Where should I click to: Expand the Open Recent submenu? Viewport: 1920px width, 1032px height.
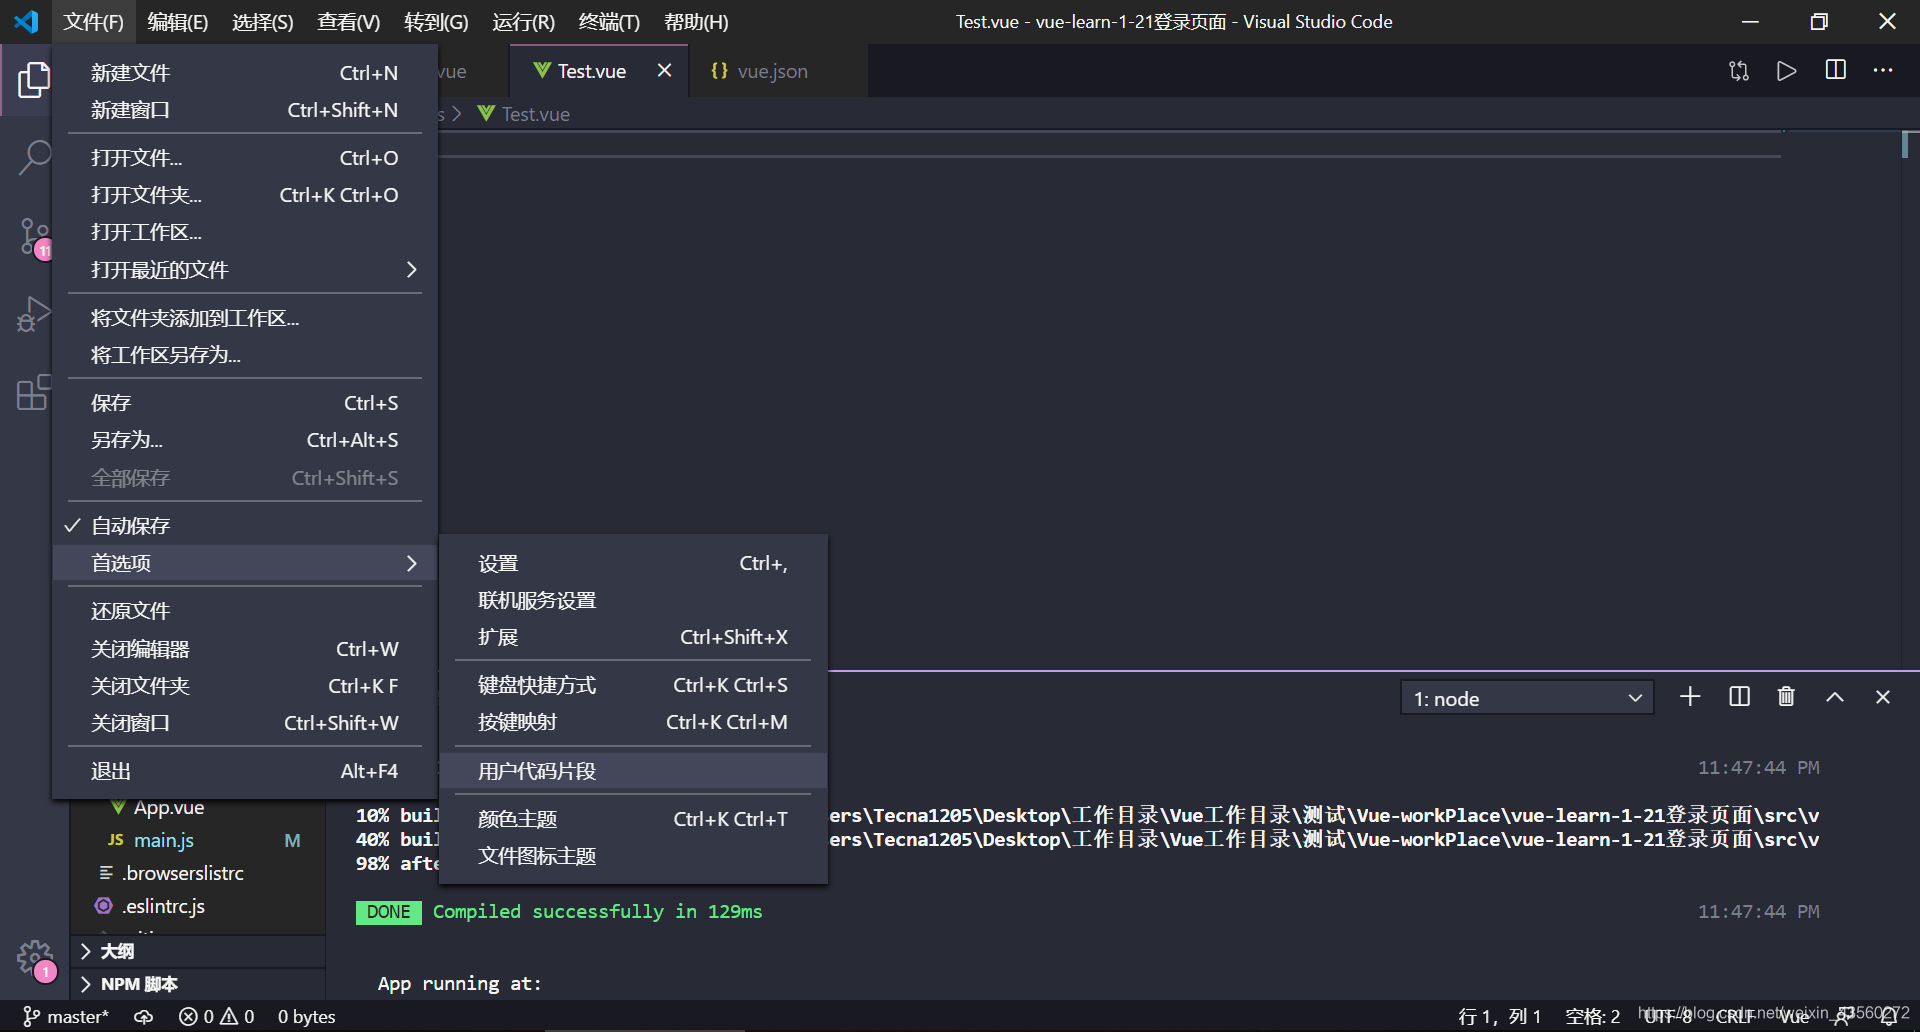(245, 270)
